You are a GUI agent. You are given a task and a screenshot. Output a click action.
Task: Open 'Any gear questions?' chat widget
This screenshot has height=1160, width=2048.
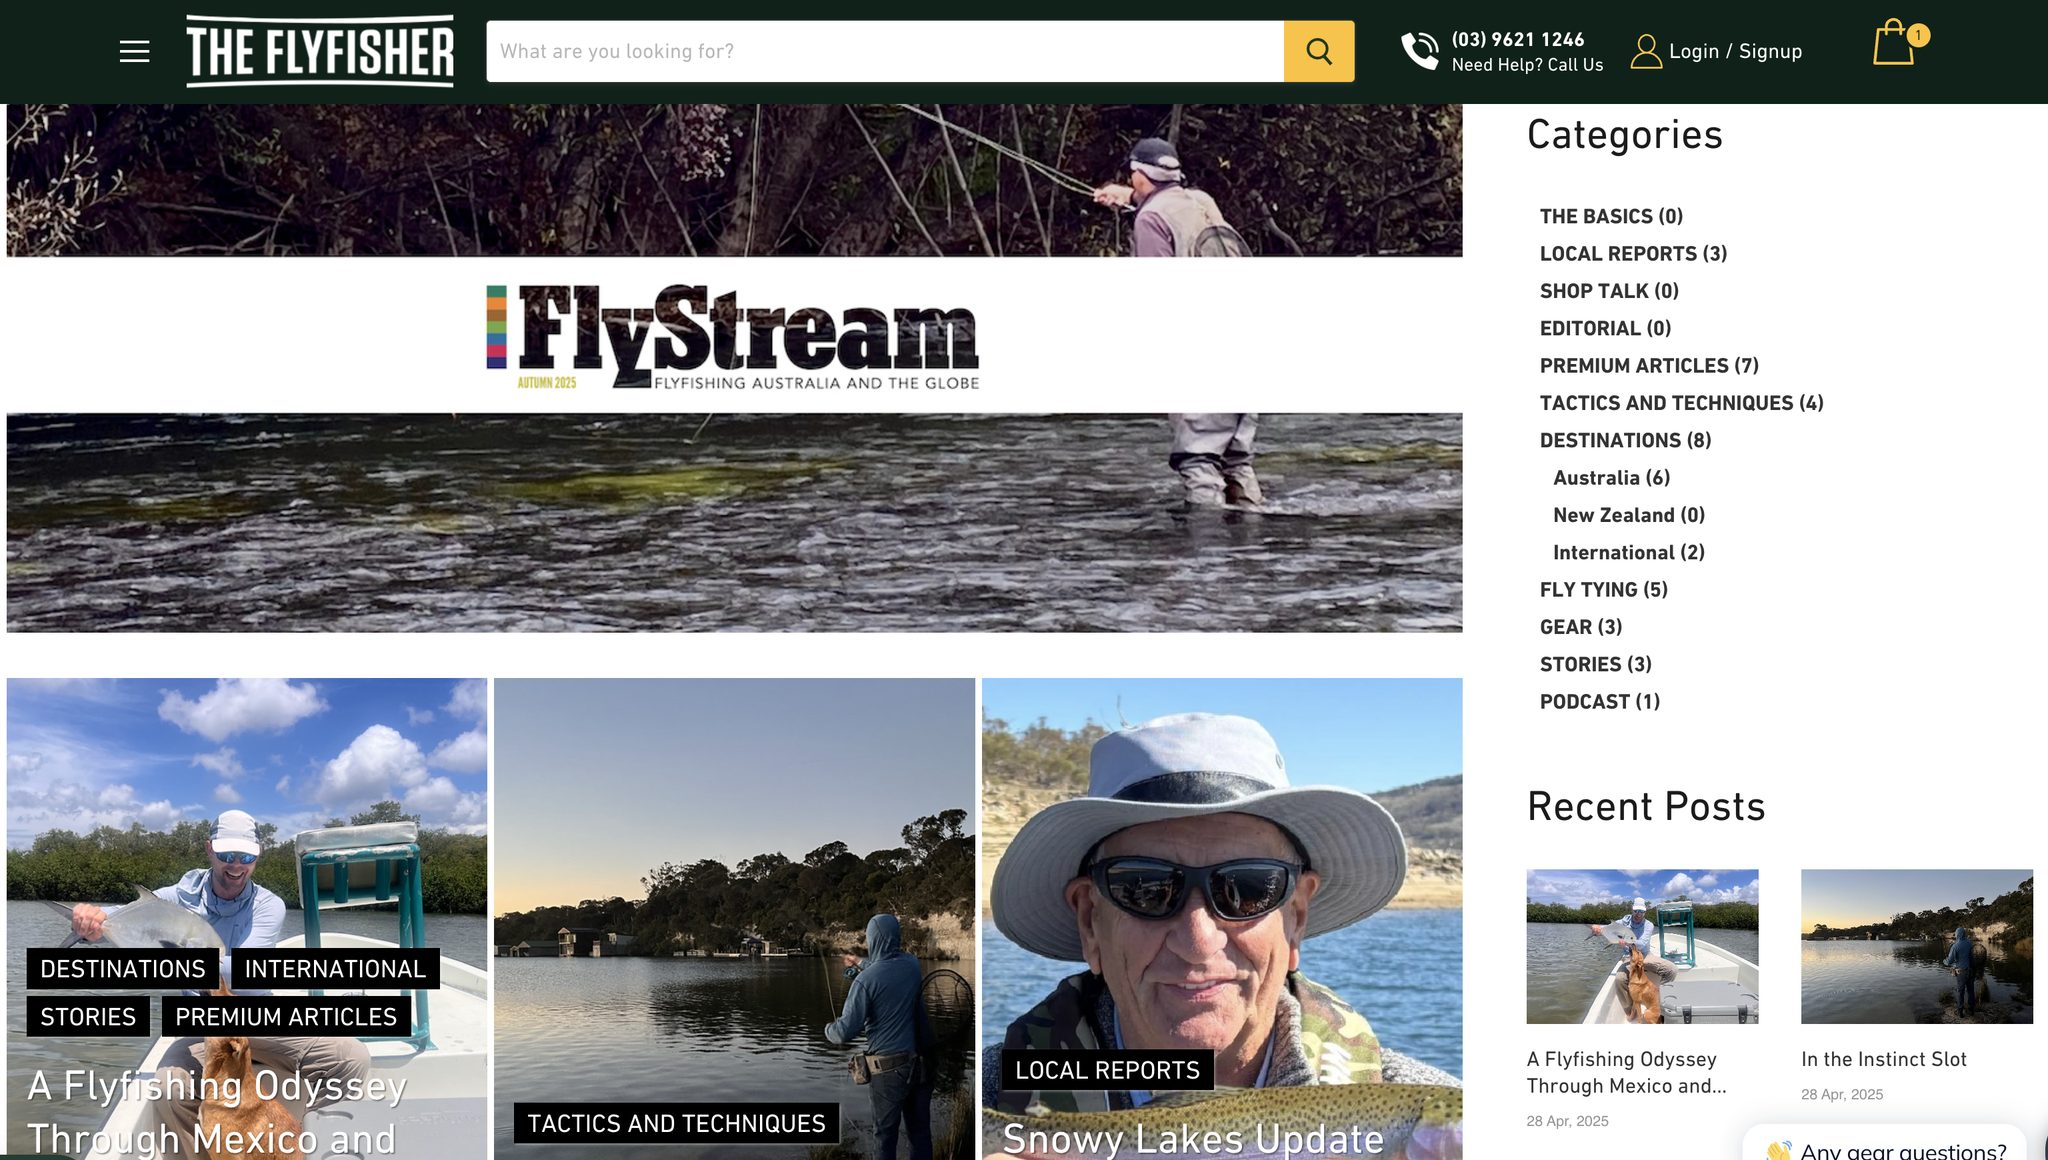[x=1885, y=1145]
